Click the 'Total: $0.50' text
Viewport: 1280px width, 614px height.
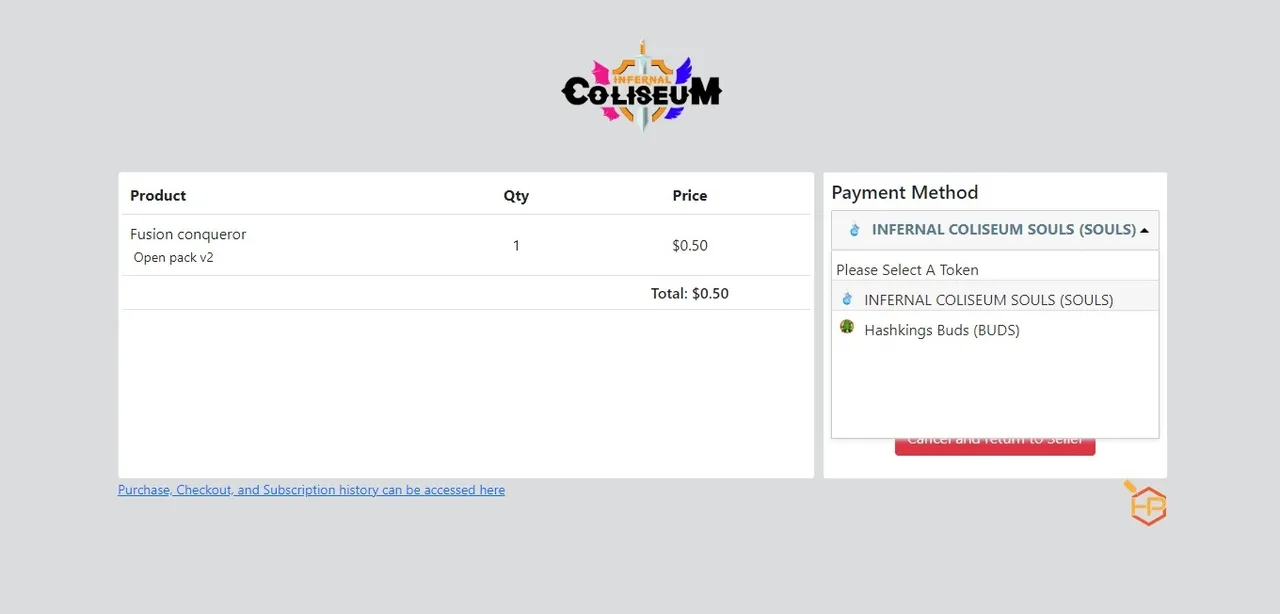690,293
